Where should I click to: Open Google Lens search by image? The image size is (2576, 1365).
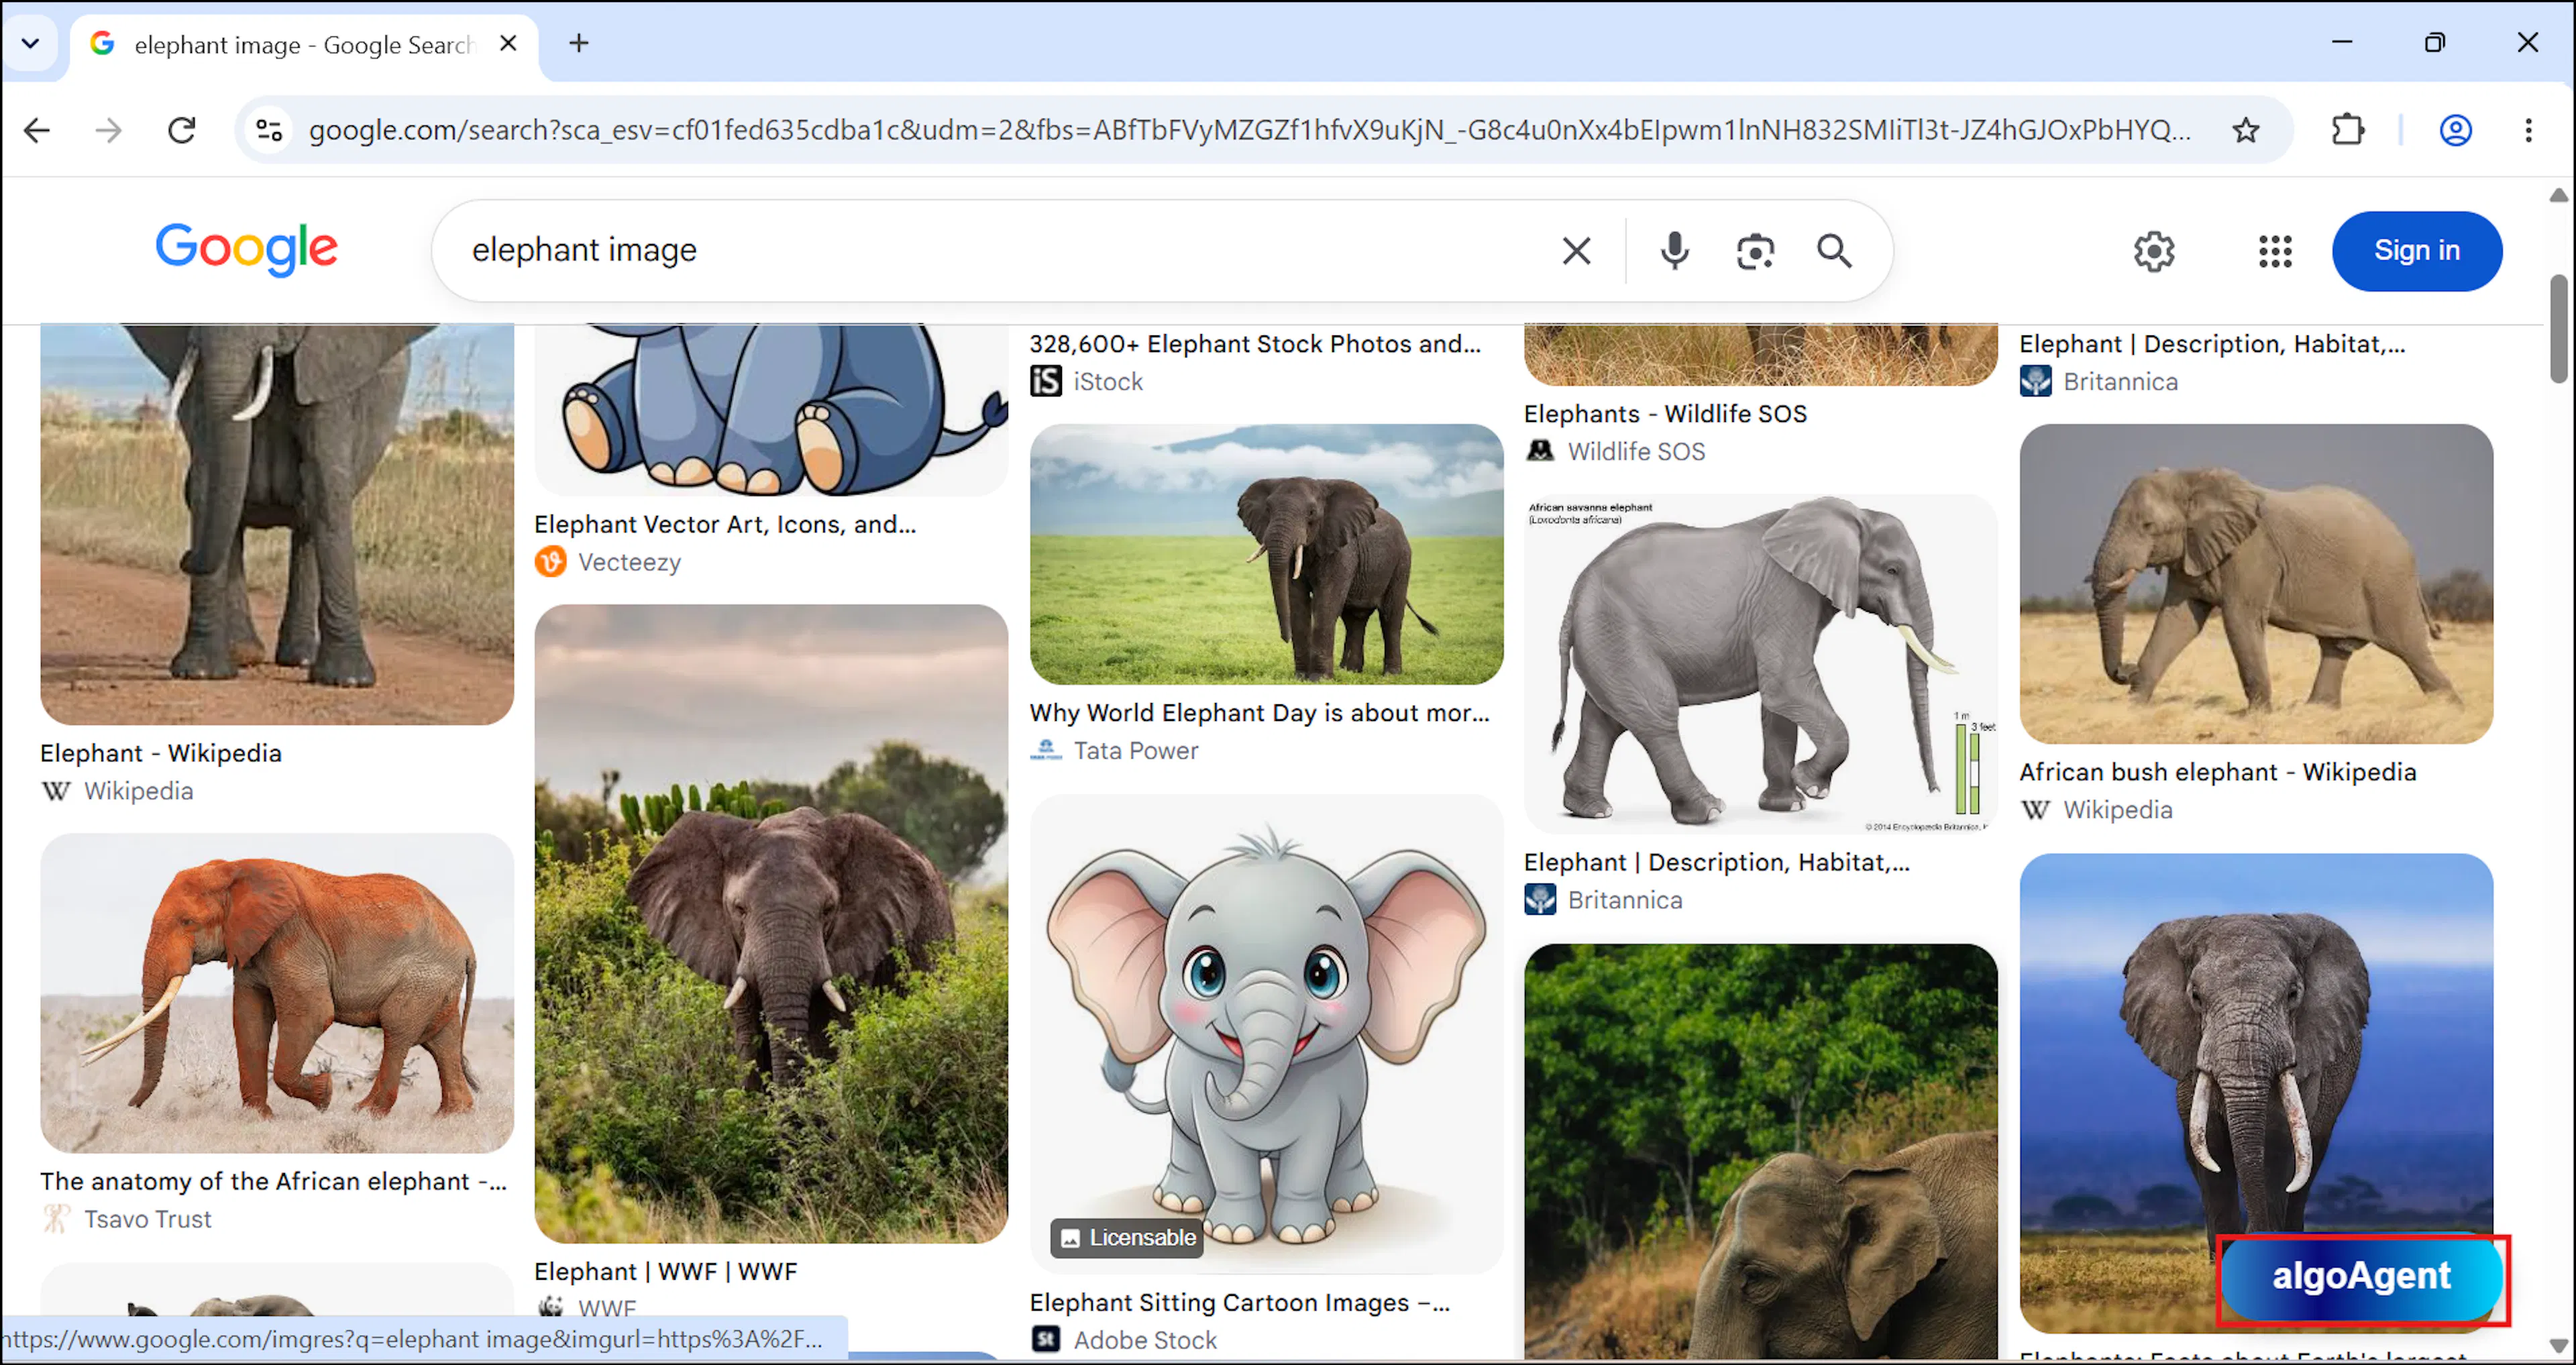[1755, 251]
